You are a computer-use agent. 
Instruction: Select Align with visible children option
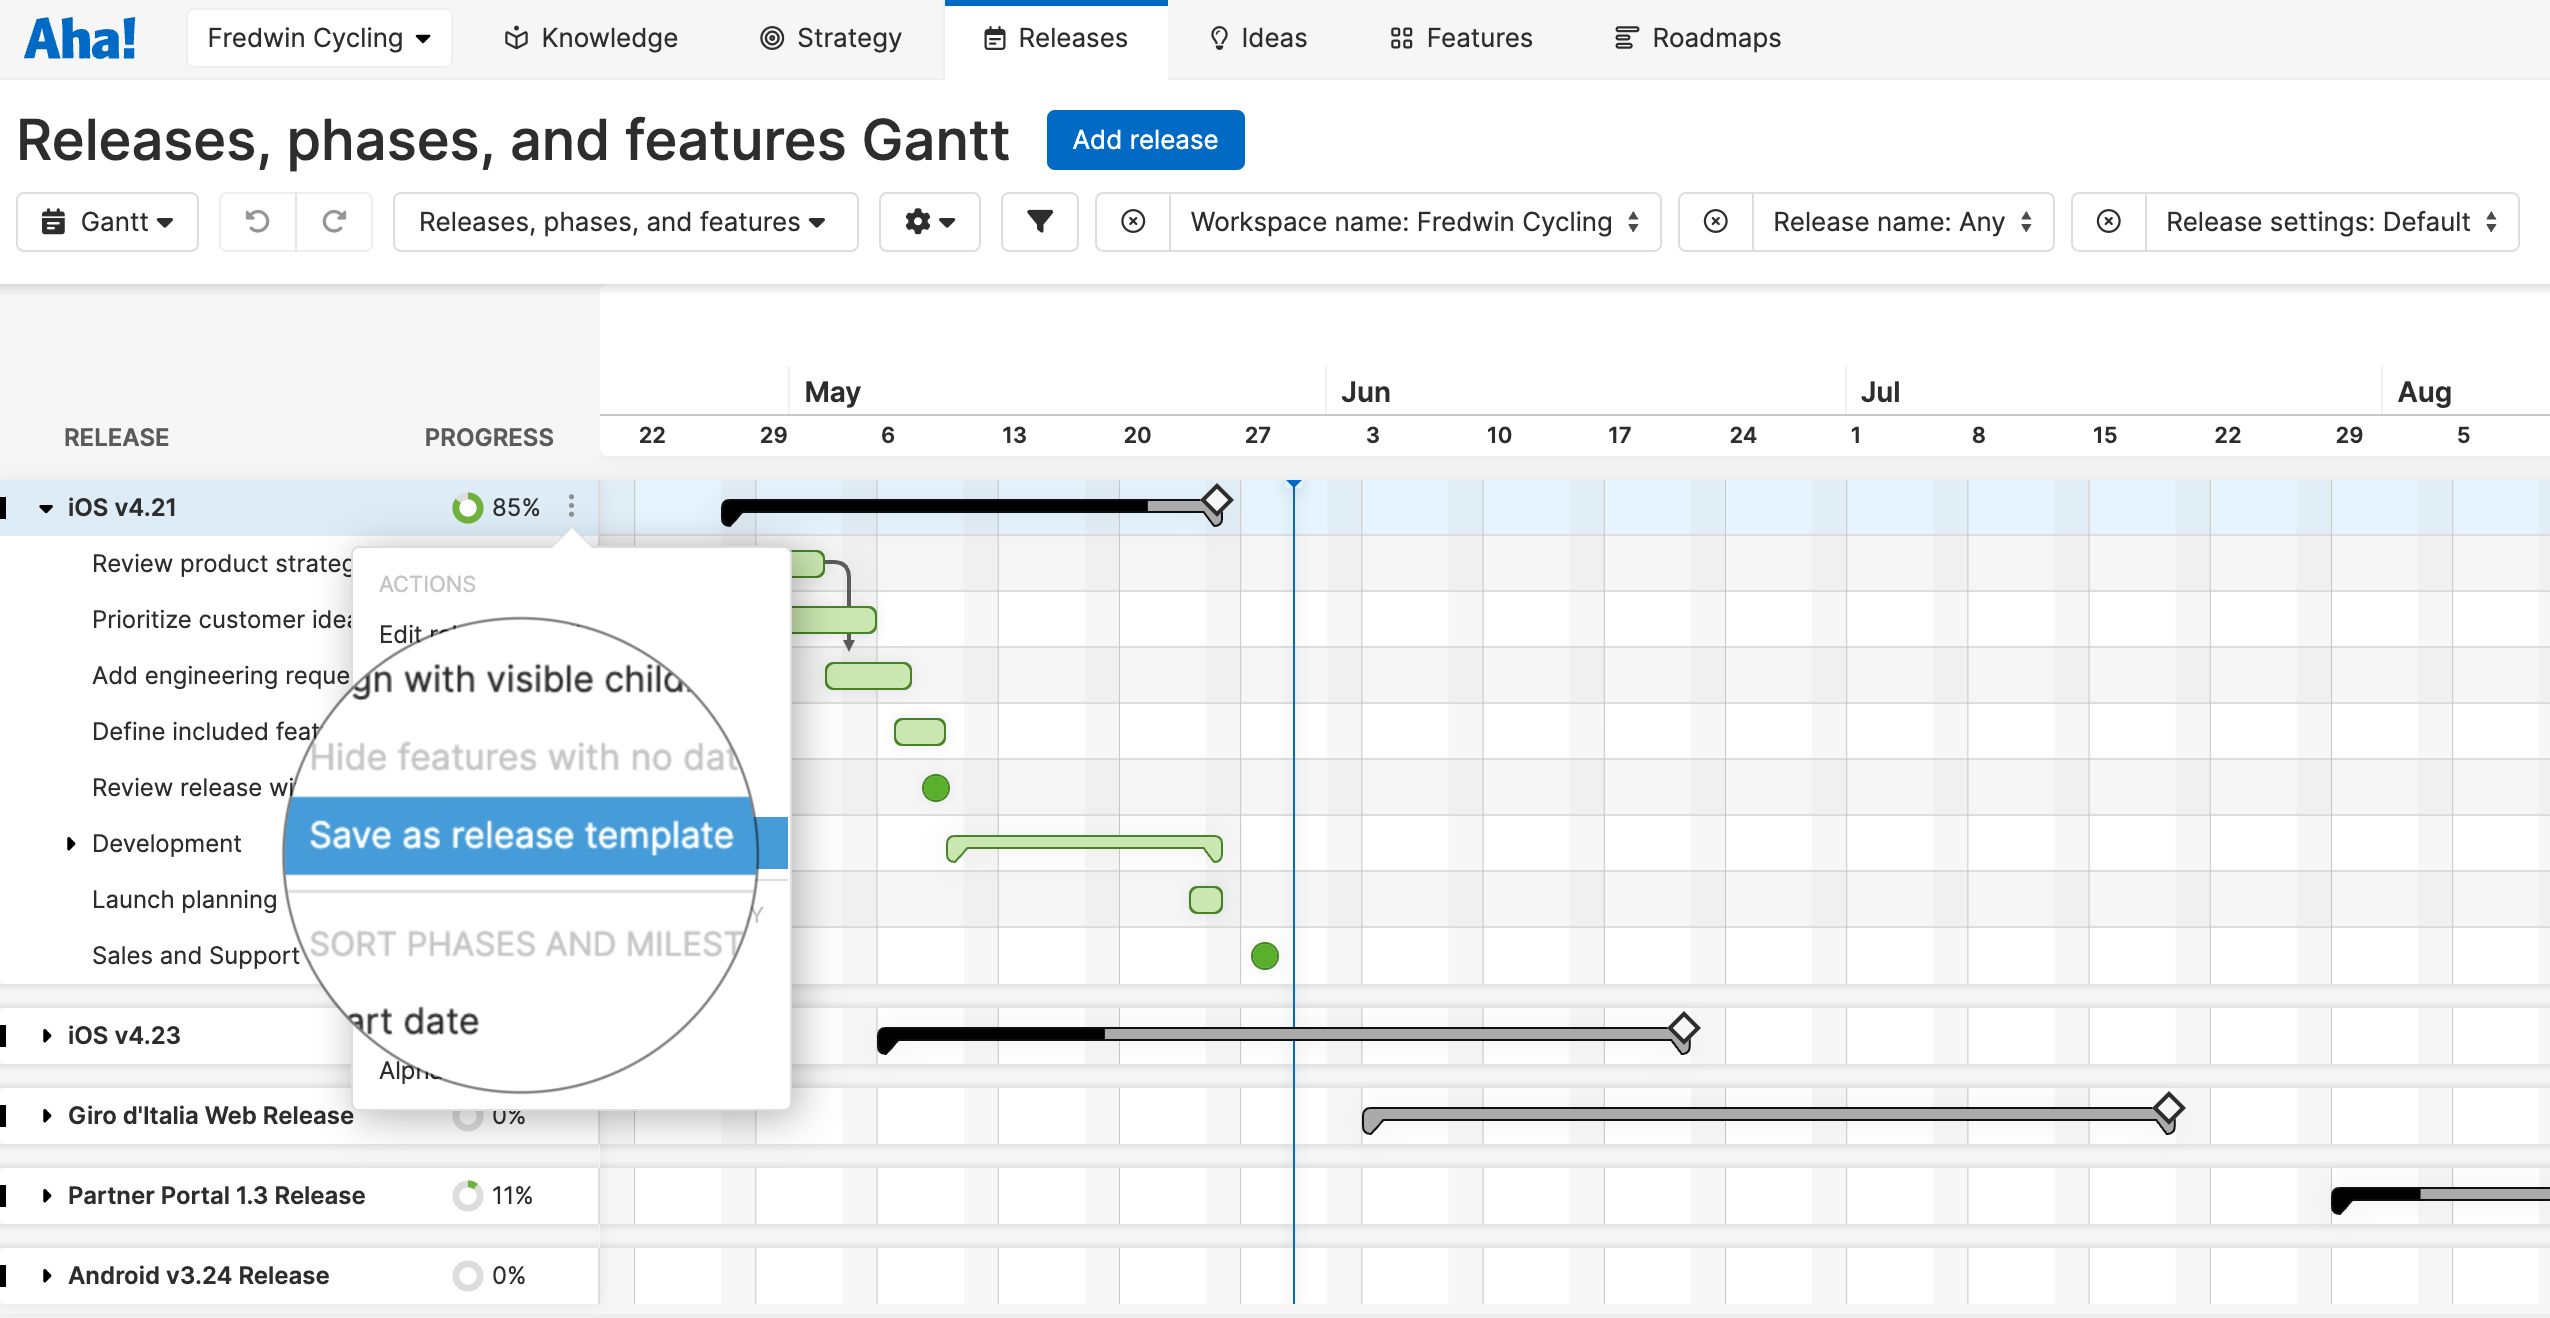pos(520,679)
